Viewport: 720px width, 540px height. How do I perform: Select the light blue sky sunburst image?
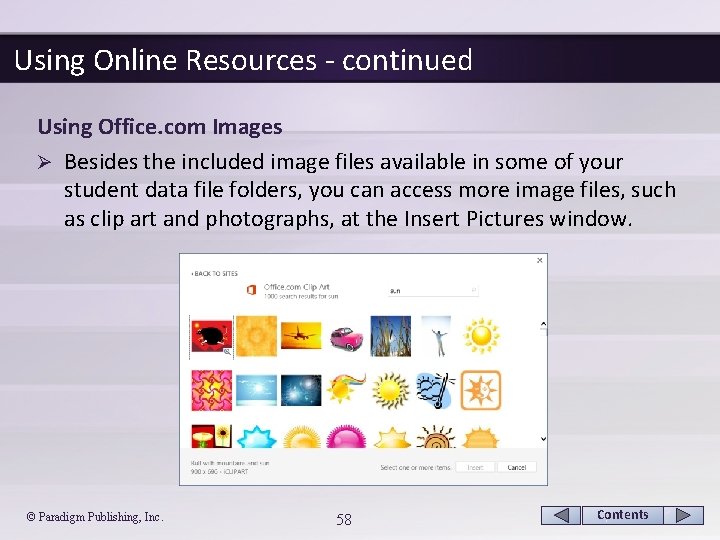click(x=256, y=390)
